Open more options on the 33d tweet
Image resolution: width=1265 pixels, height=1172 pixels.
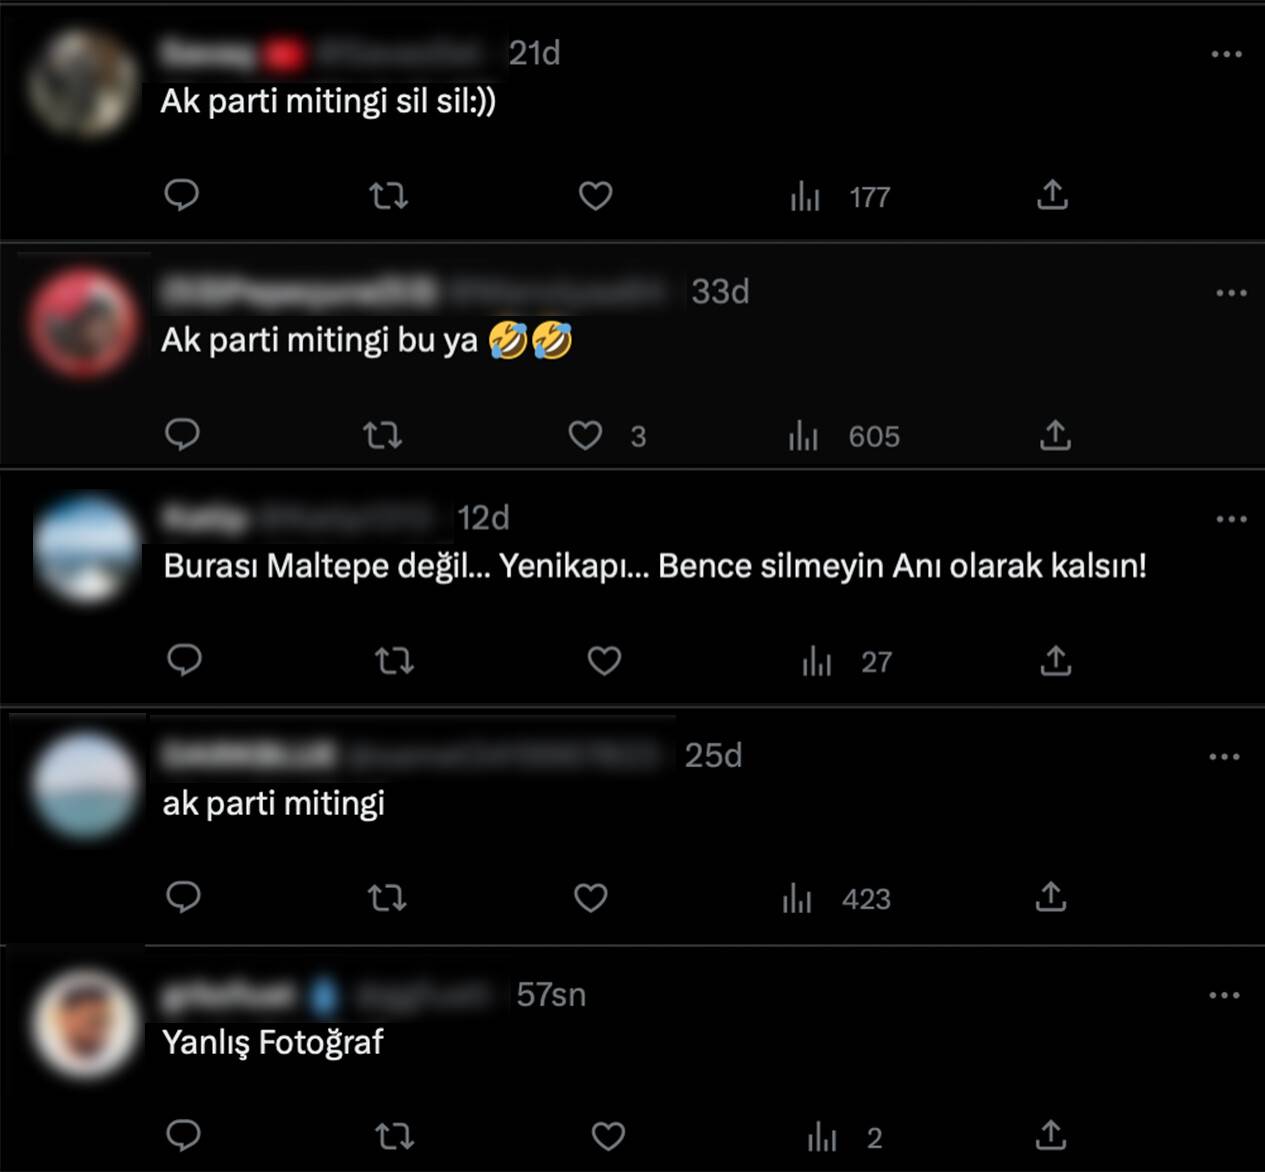tap(1231, 293)
